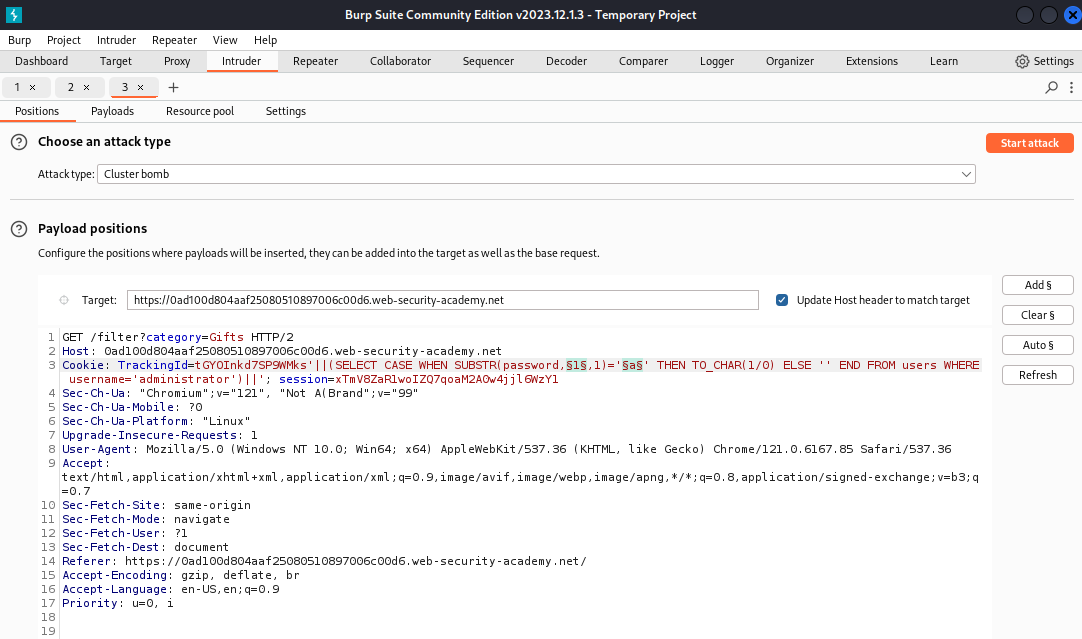
Task: Open the Burp menu
Action: [x=19, y=40]
